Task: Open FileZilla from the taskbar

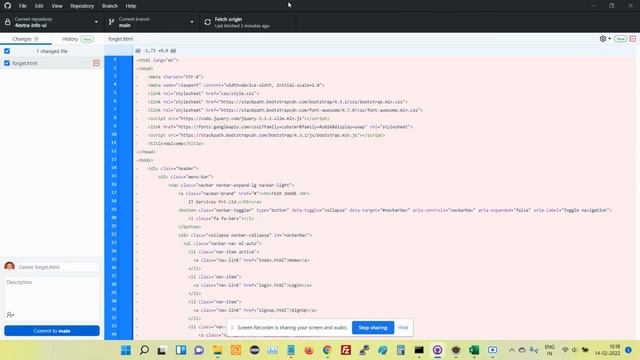Action: tap(346, 350)
